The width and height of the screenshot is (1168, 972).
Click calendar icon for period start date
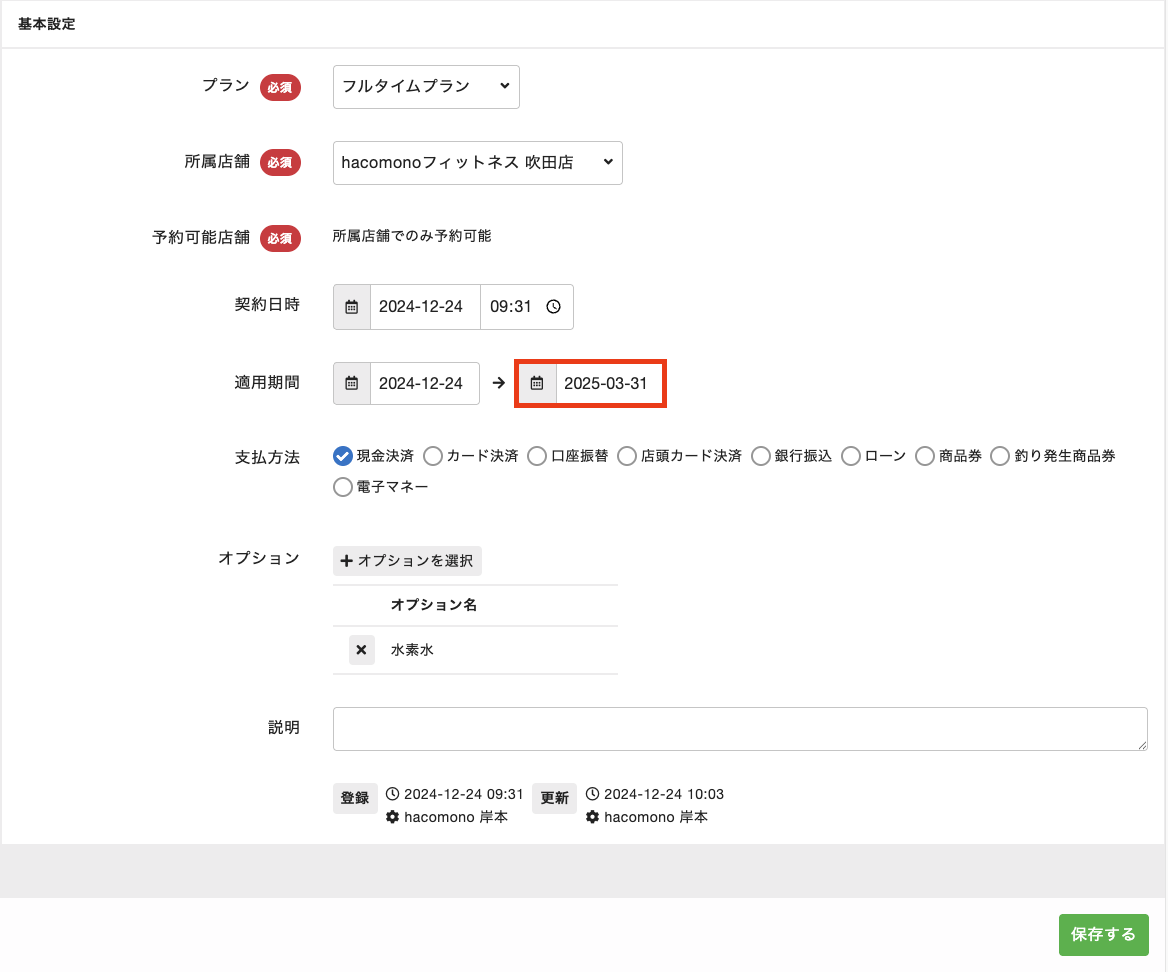(x=352, y=383)
